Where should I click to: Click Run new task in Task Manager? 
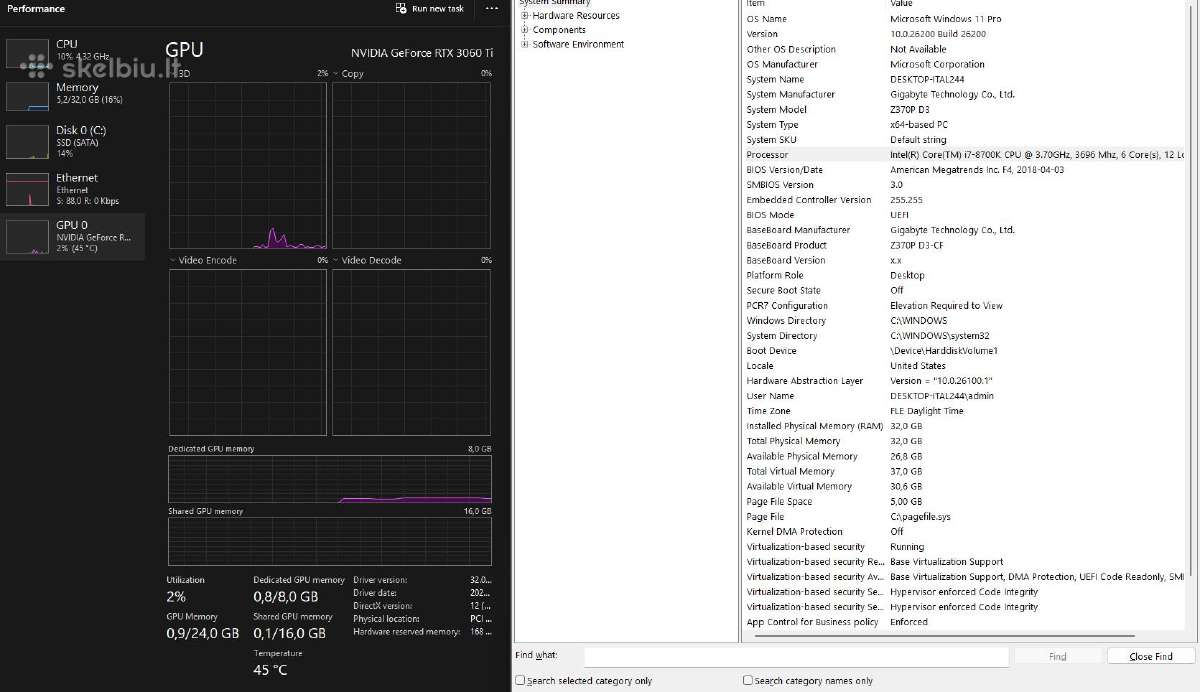tap(429, 8)
